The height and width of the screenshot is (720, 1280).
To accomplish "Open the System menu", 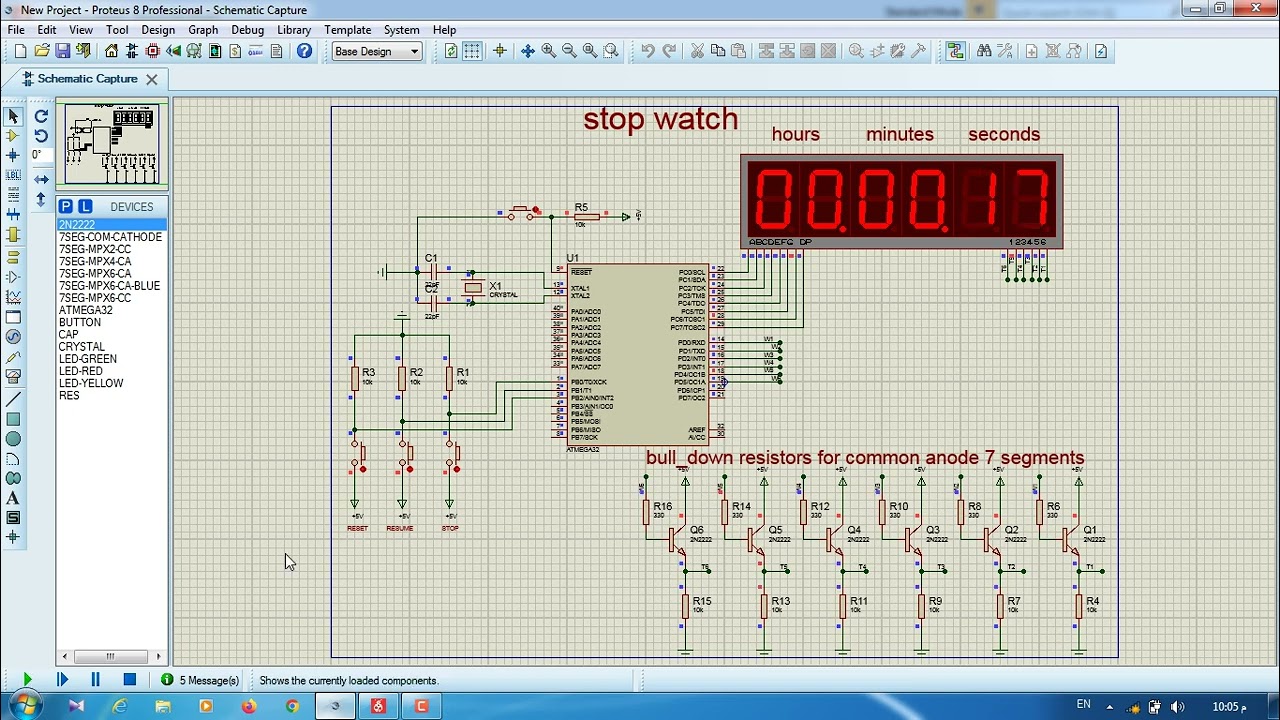I will coord(402,30).
